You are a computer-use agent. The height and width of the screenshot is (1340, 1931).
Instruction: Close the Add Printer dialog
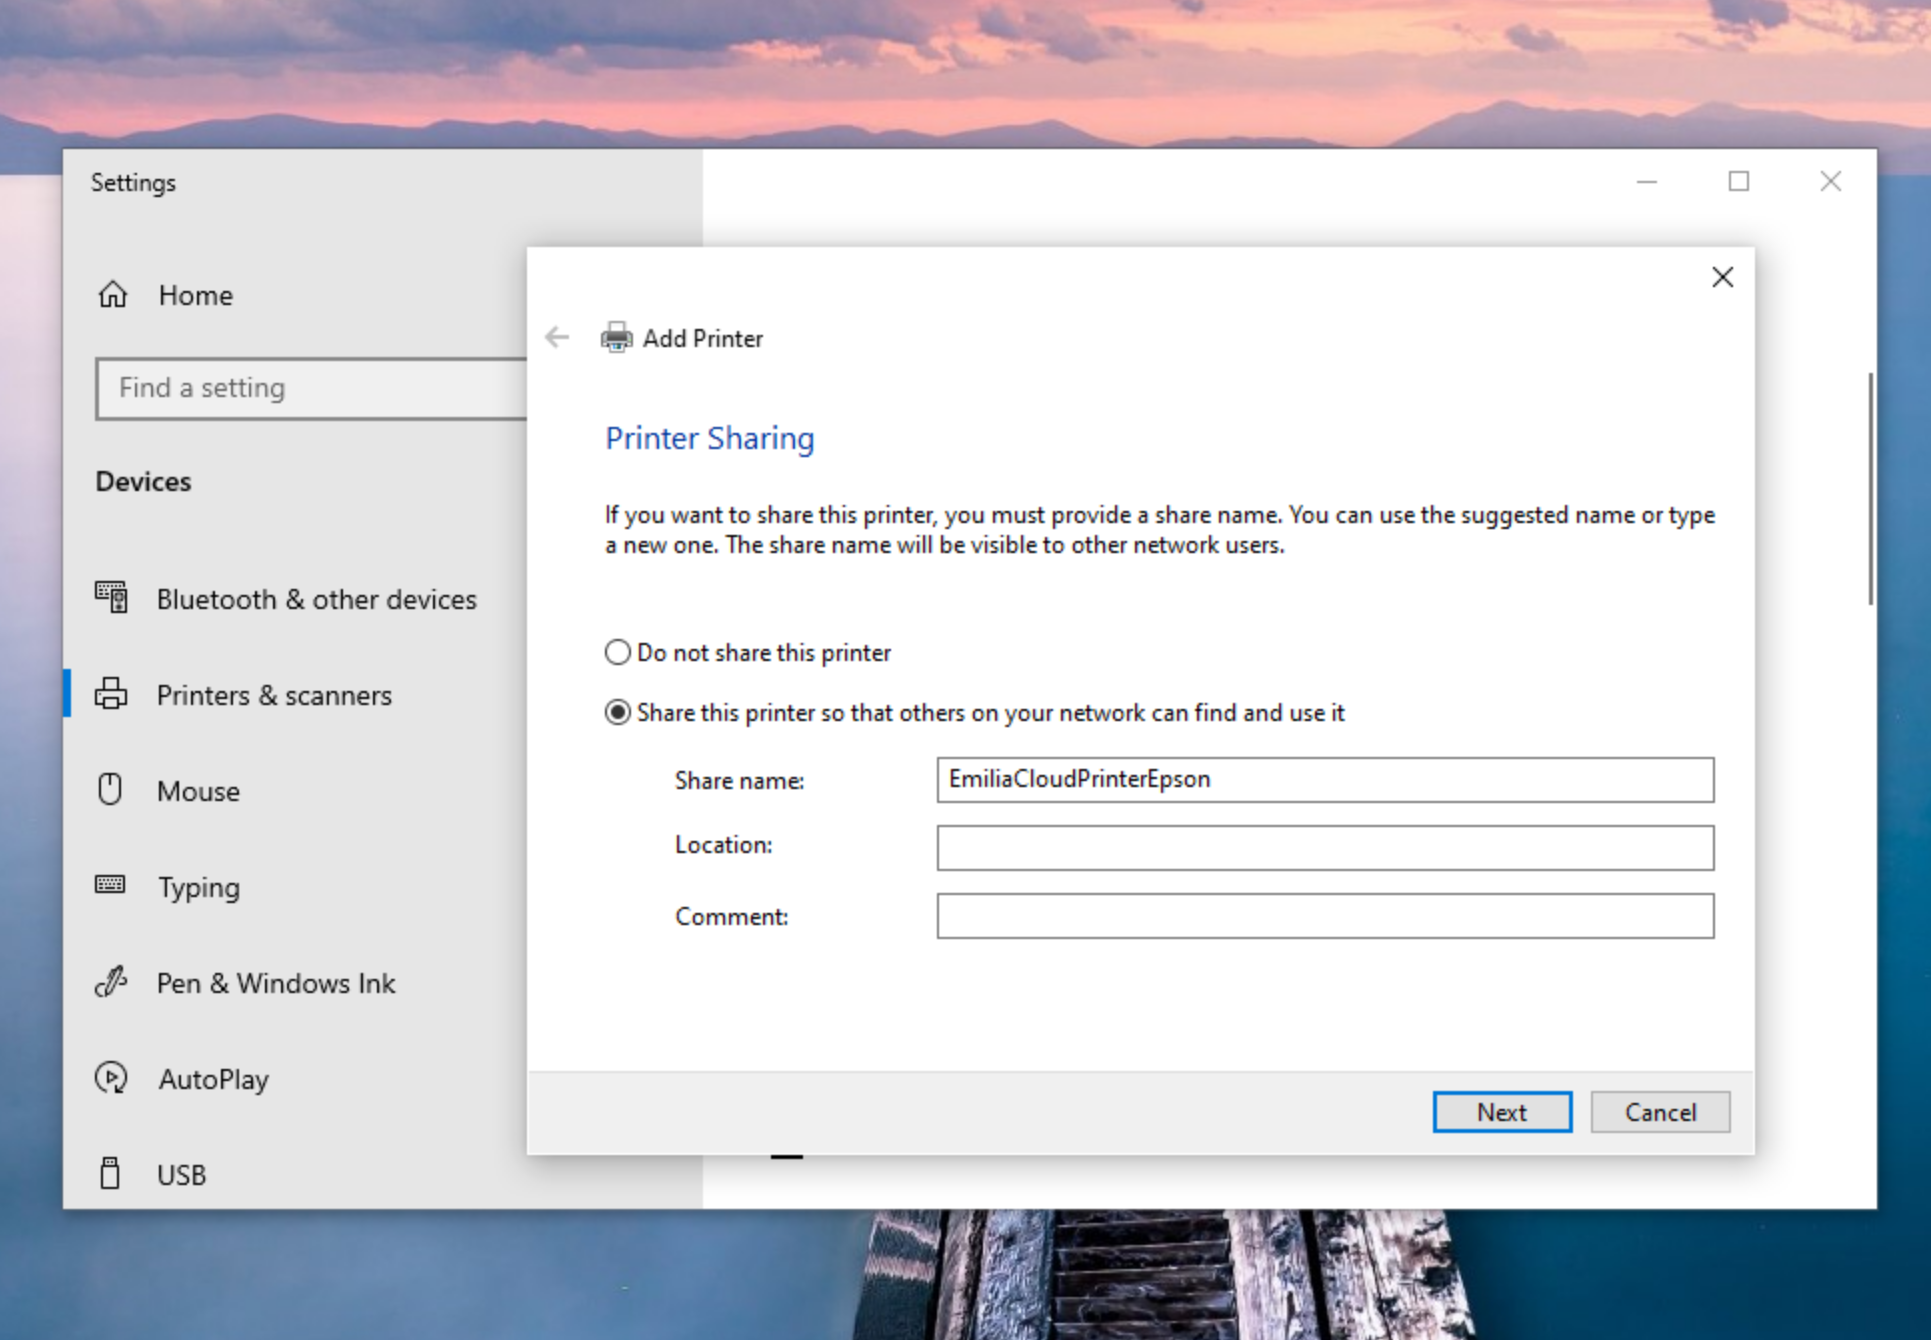(1722, 277)
